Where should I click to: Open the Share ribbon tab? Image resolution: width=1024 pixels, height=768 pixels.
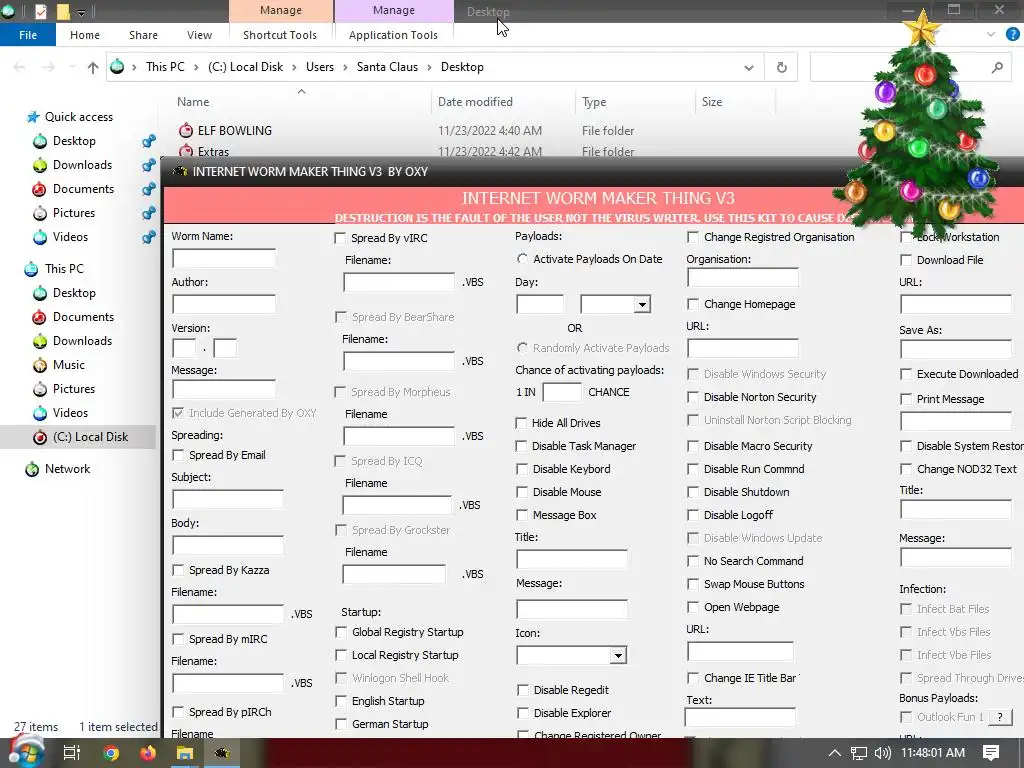(x=143, y=35)
